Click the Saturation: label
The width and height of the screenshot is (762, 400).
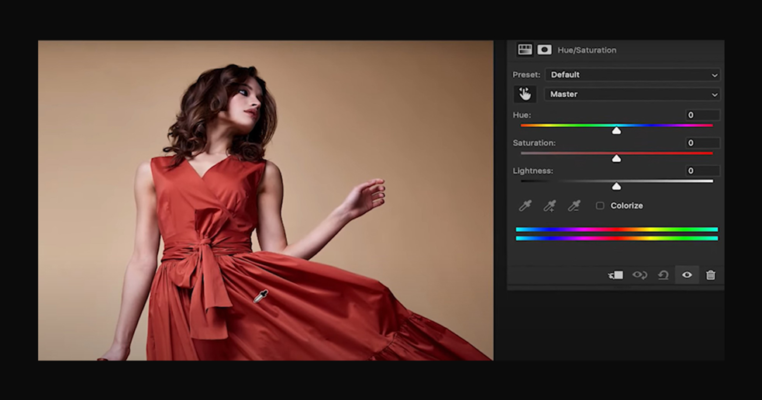pos(534,143)
